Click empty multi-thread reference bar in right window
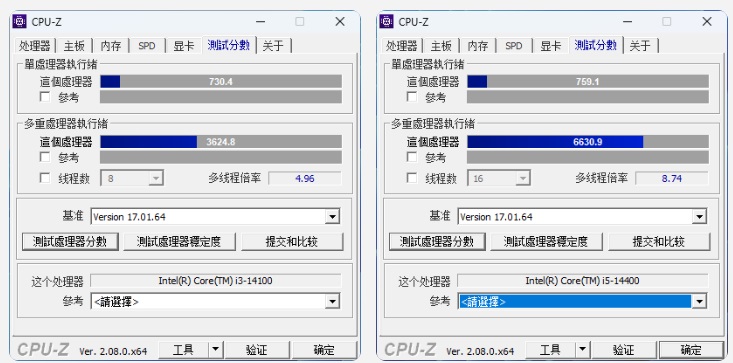Screen dimensions: 733x363 click(x=588, y=157)
